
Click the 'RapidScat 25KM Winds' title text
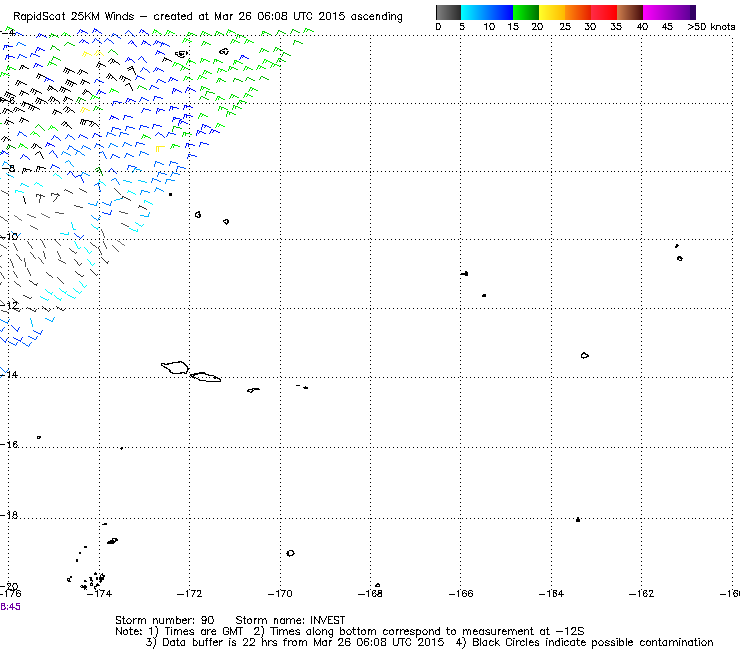coord(74,17)
